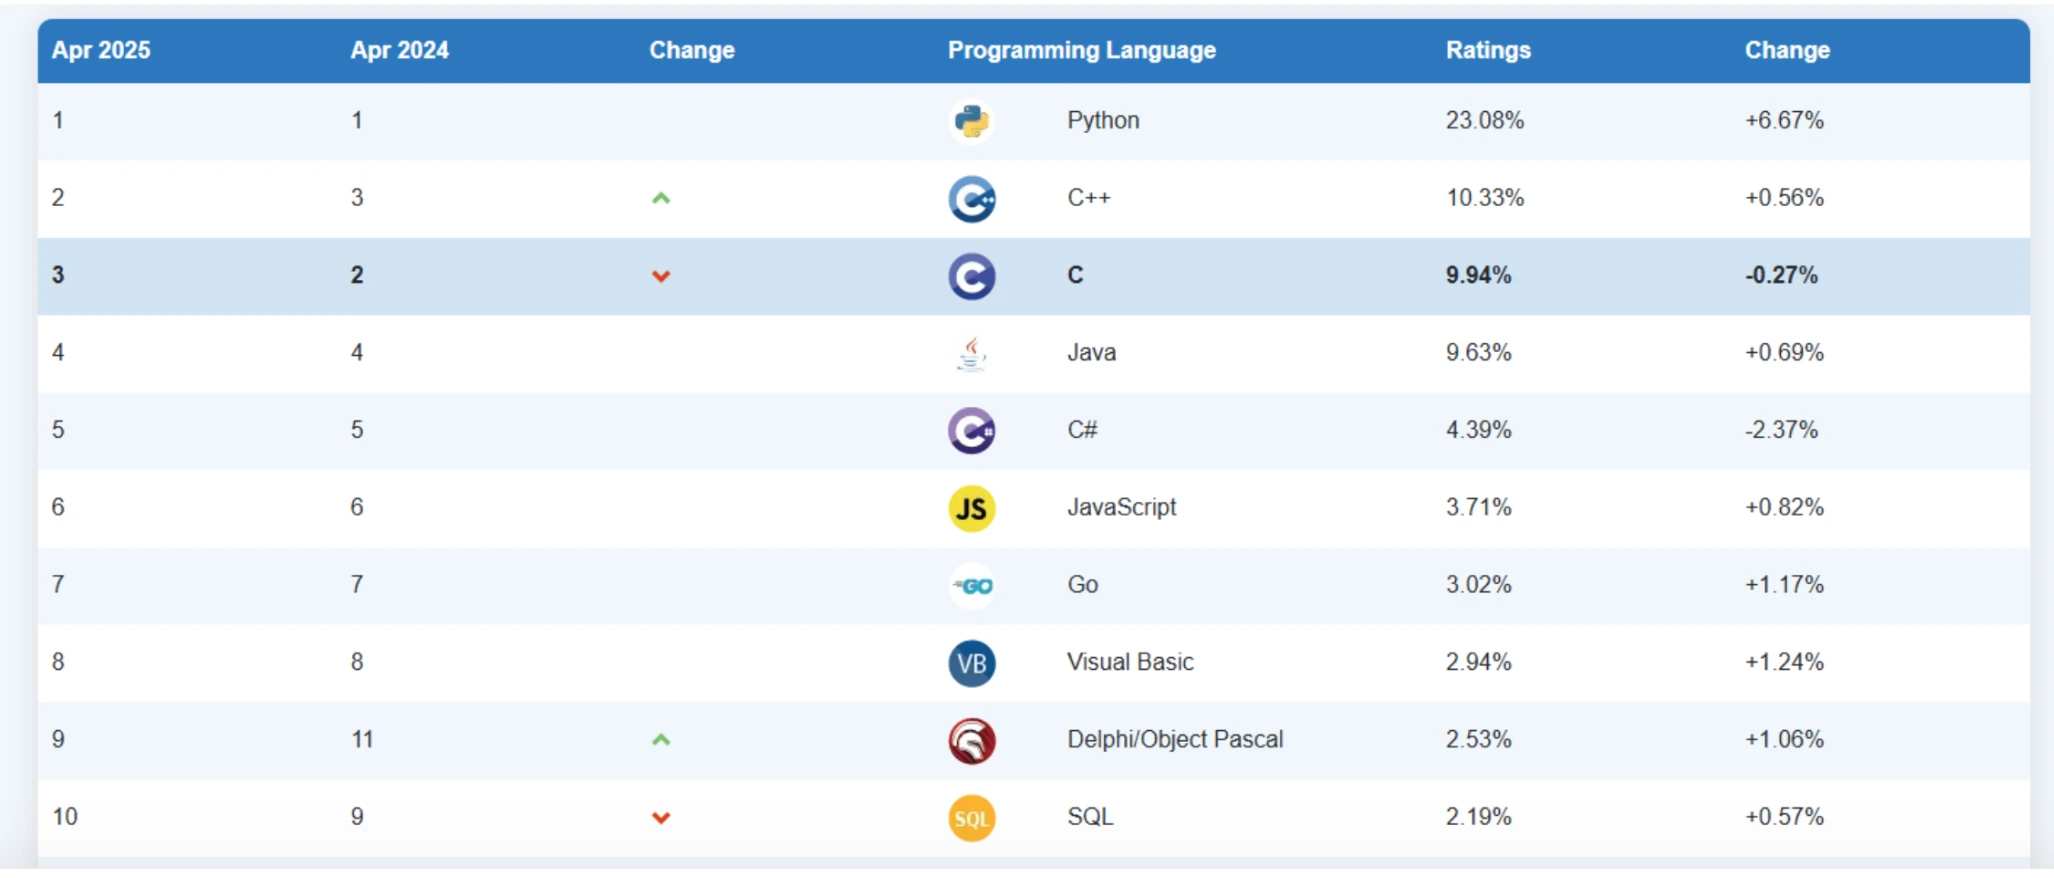
Task: Click the C language logo icon
Action: click(x=971, y=276)
